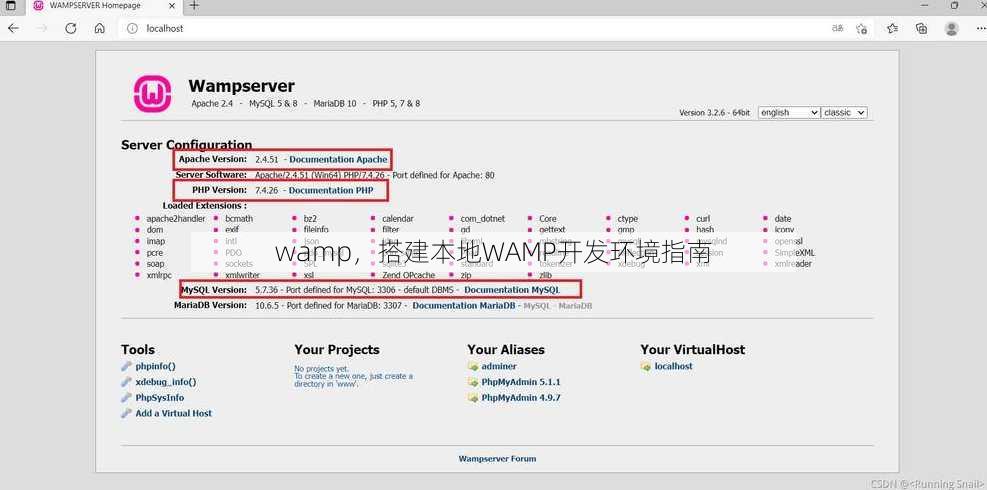
Task: Visit the Wampserver Forum link
Action: (x=497, y=459)
